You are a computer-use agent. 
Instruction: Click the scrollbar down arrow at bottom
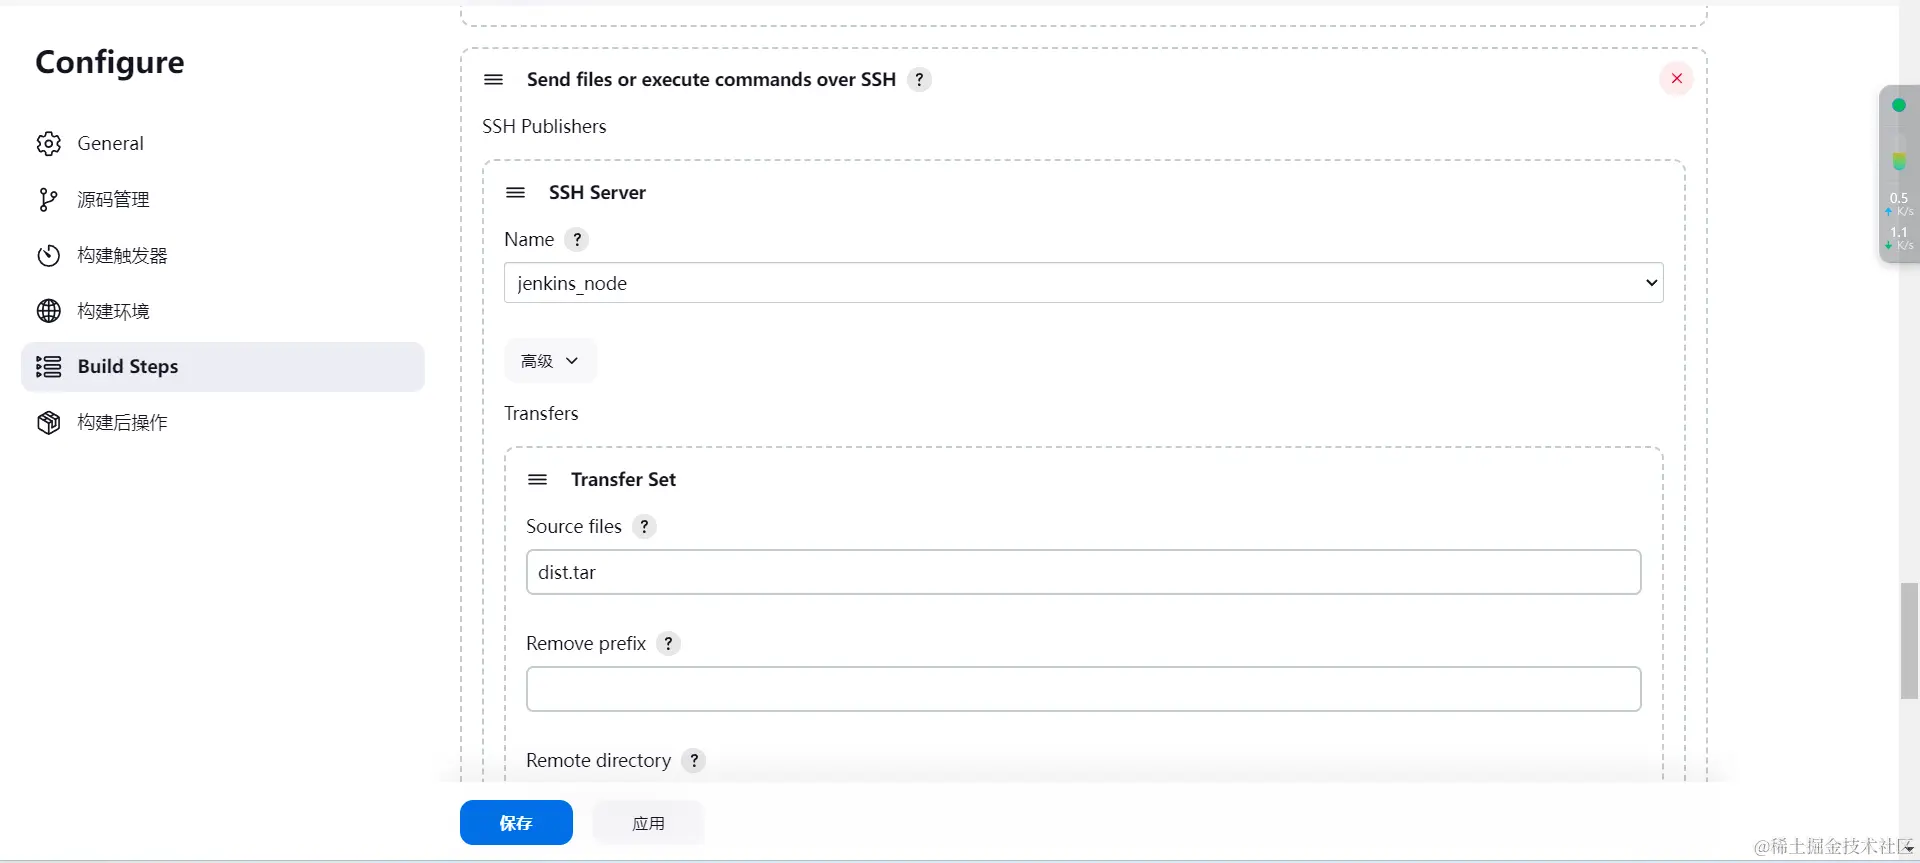[1909, 849]
